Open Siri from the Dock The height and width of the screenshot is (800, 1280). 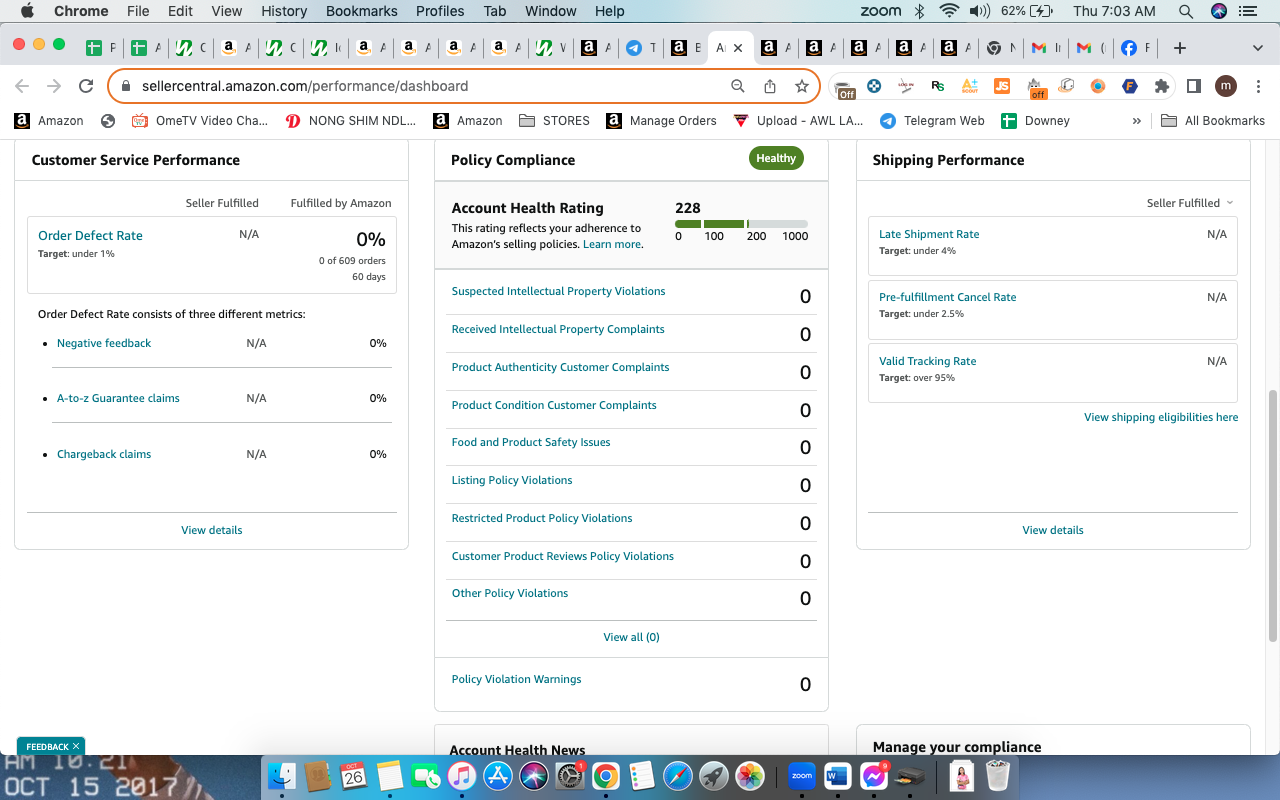[x=533, y=775]
